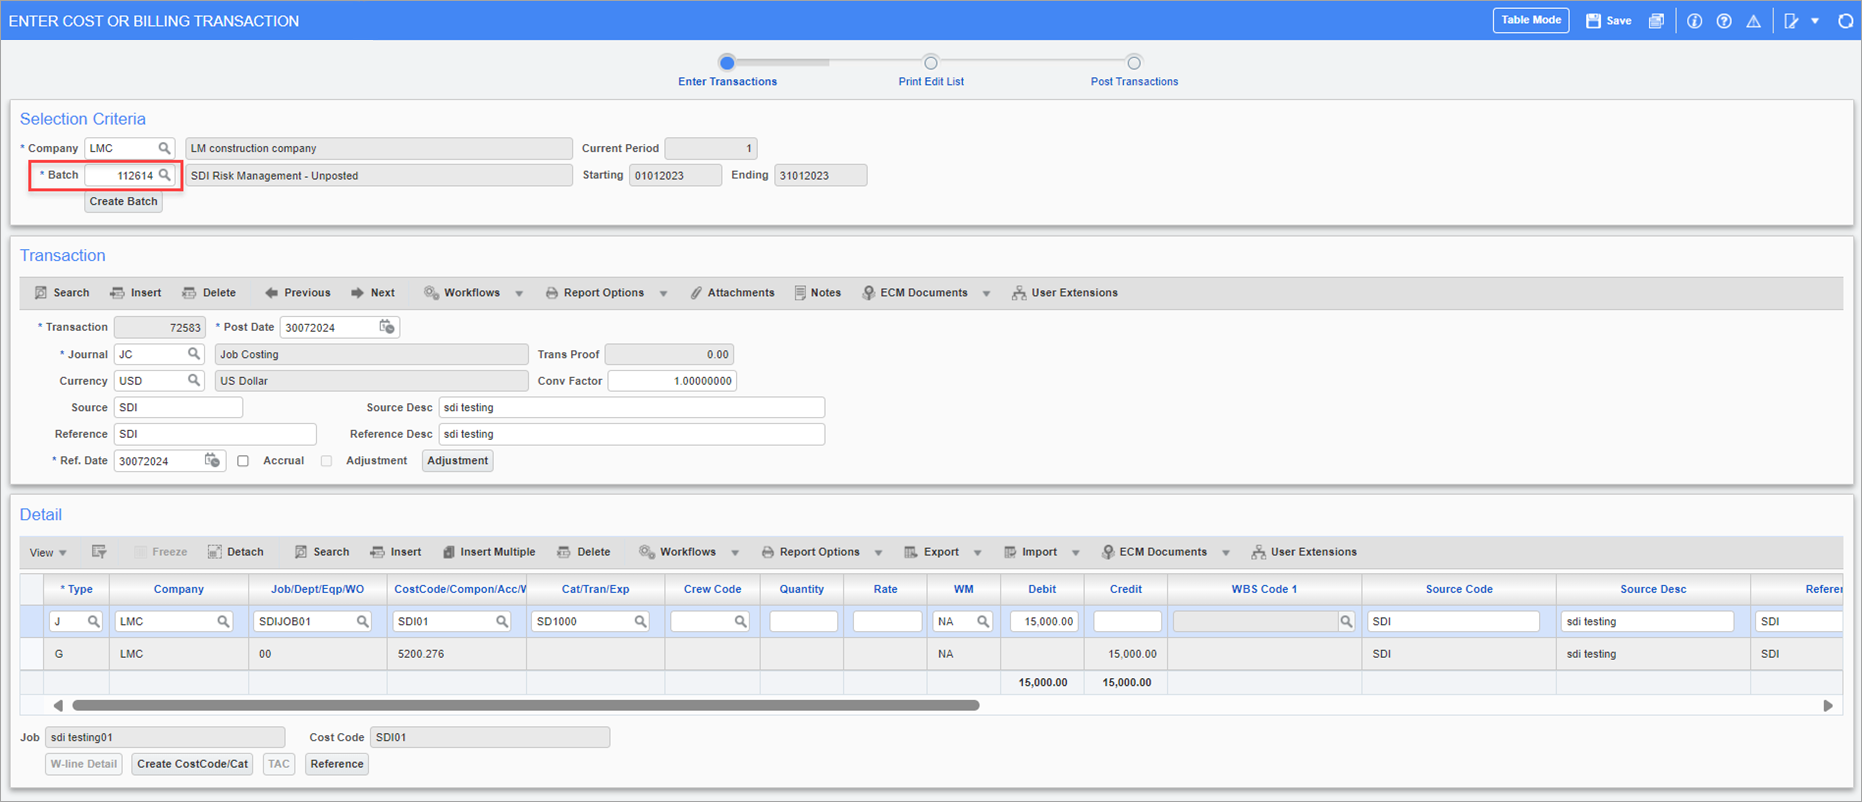Click Insert Multiple in Detail toolbar
1862x802 pixels.
tap(489, 552)
